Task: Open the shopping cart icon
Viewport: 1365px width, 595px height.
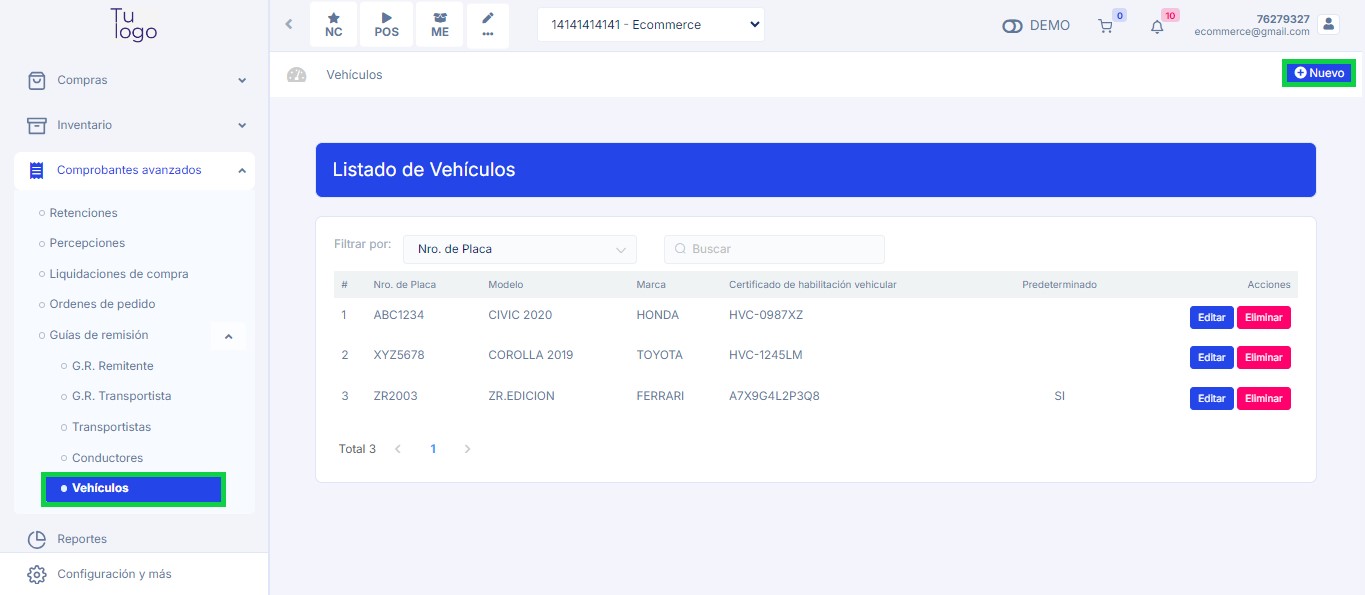Action: click(x=1105, y=27)
